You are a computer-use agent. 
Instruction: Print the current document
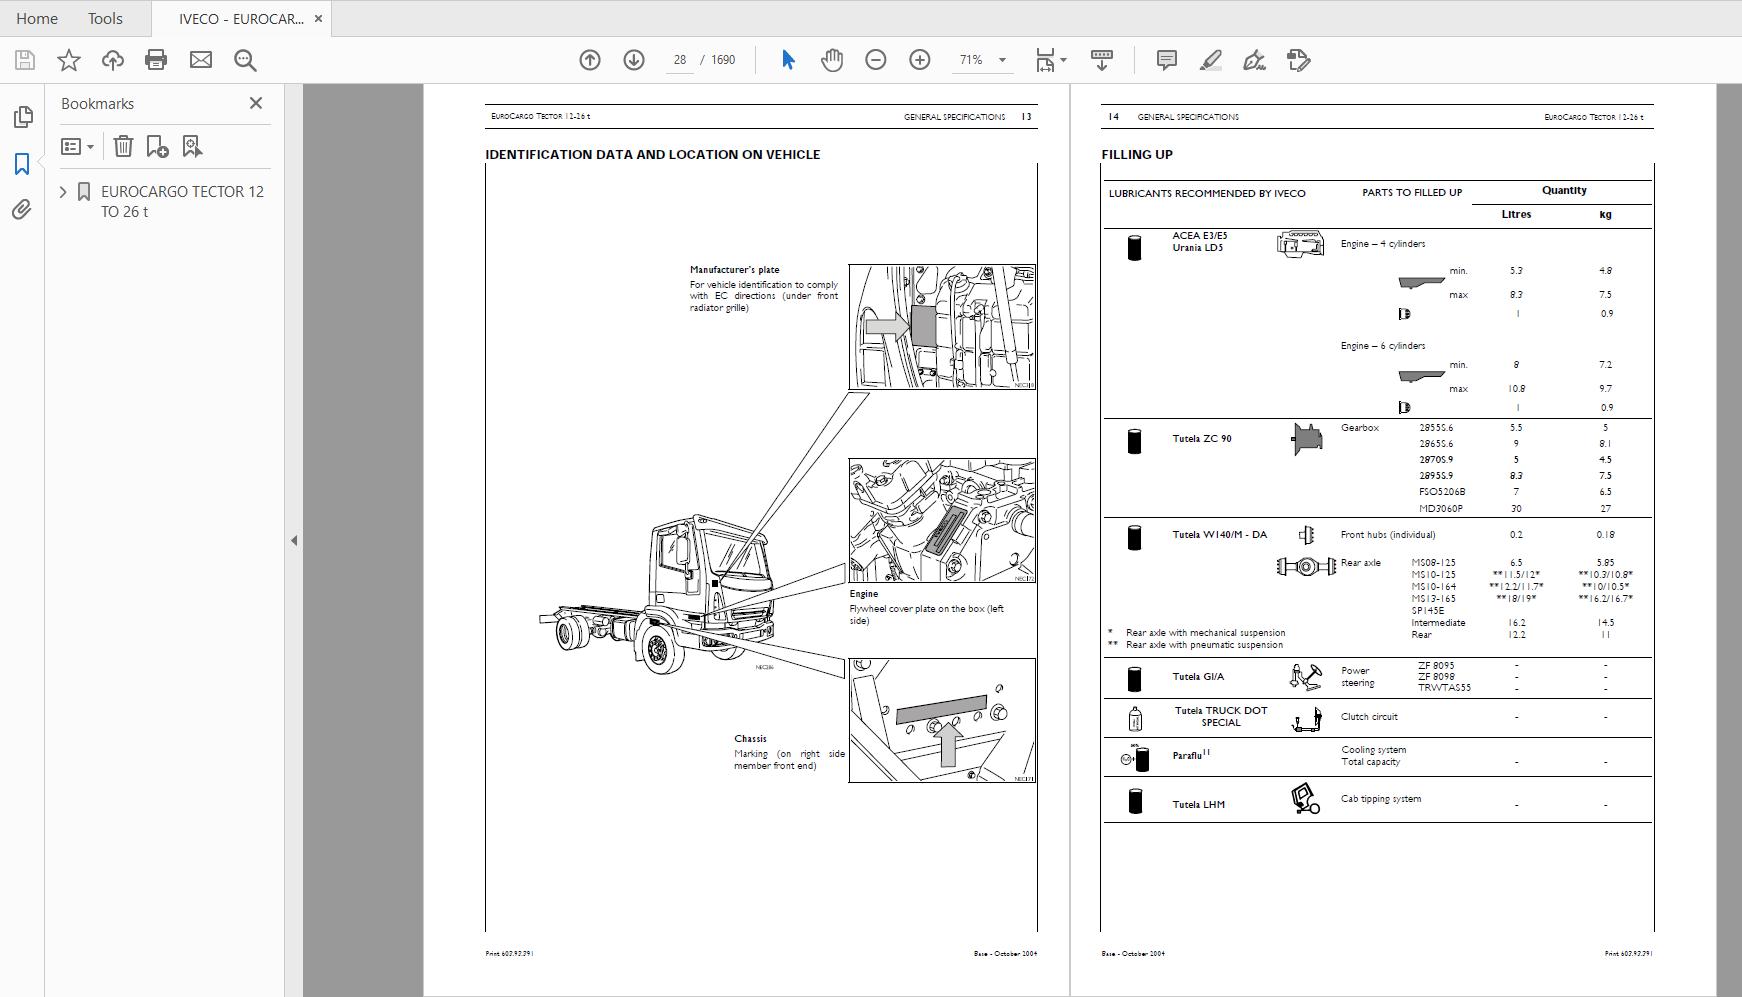point(155,60)
